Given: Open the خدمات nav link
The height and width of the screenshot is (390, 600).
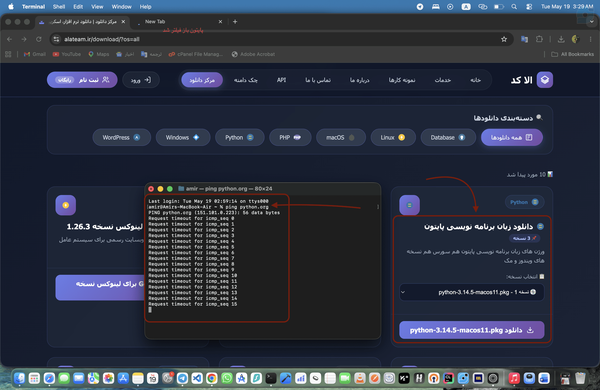Looking at the screenshot, I should click(x=443, y=80).
